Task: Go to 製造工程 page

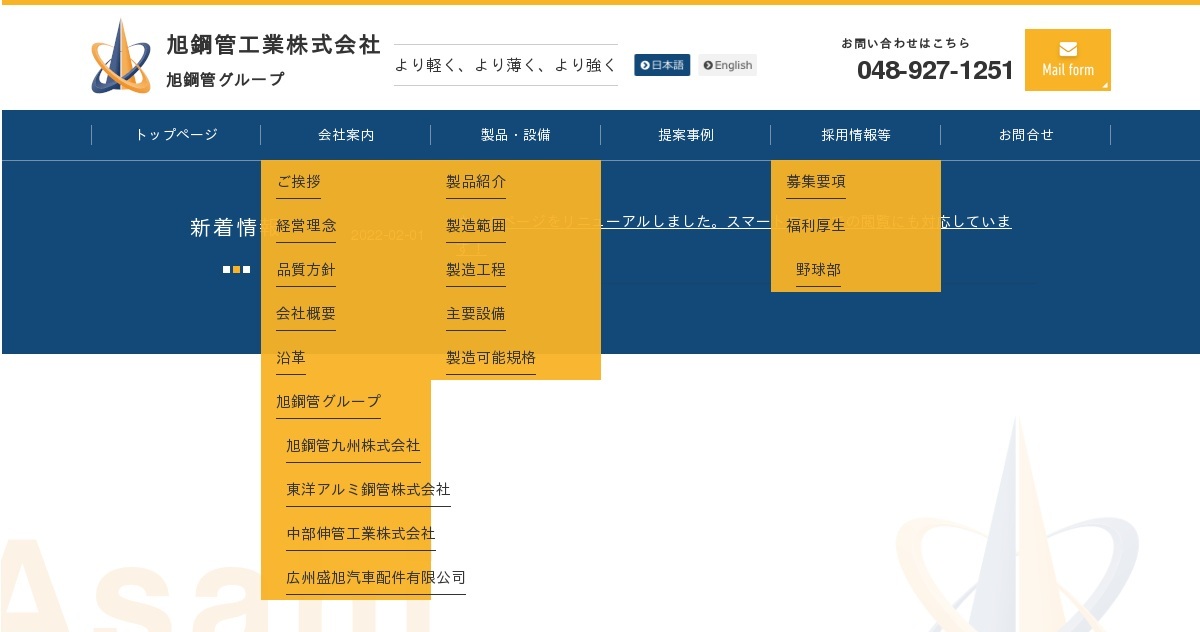Action: click(476, 270)
